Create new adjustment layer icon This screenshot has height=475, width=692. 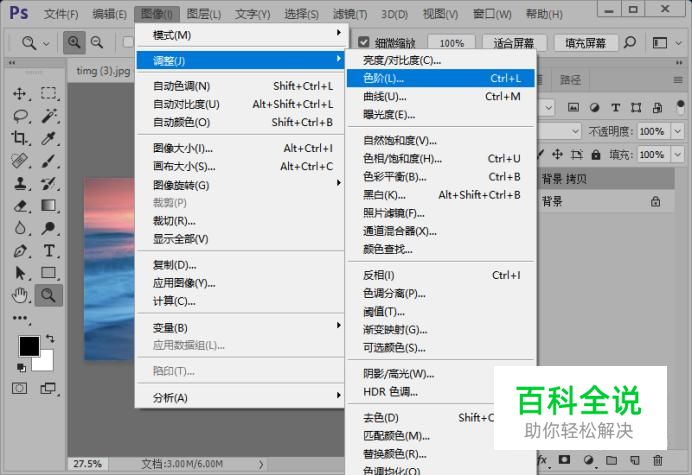(588, 460)
